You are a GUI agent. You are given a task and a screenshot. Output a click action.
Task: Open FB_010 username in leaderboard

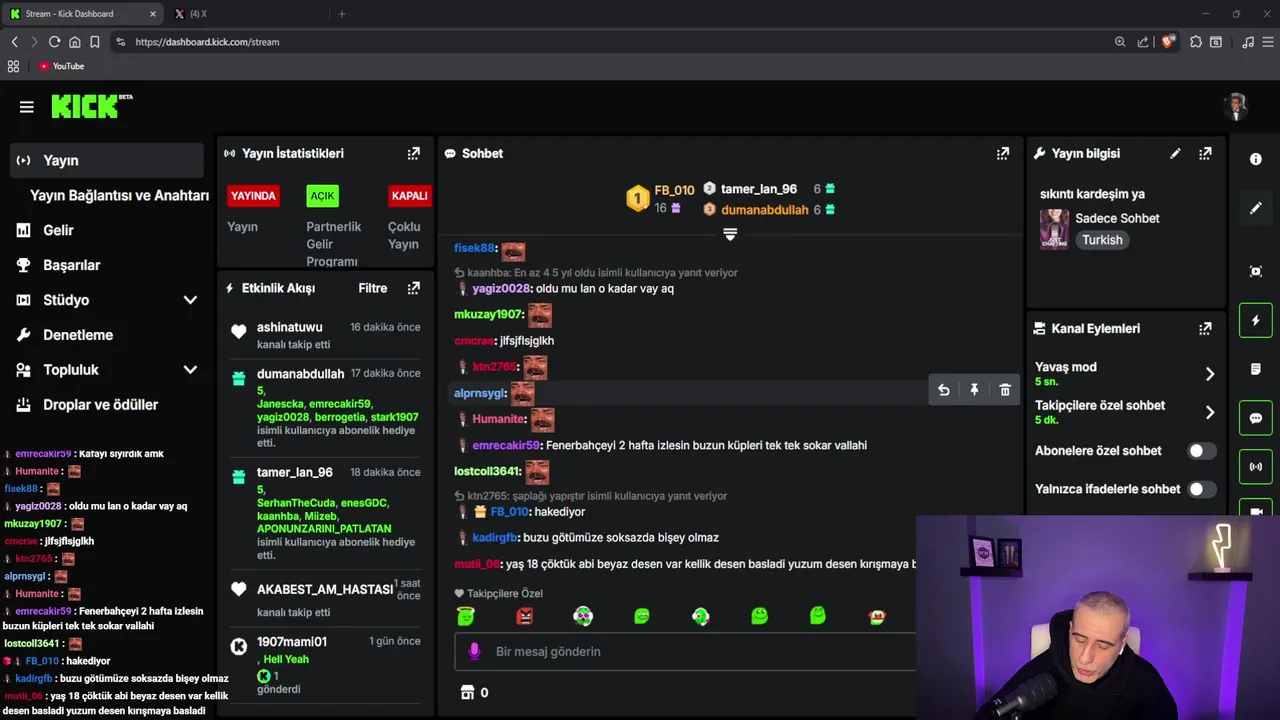pos(674,190)
